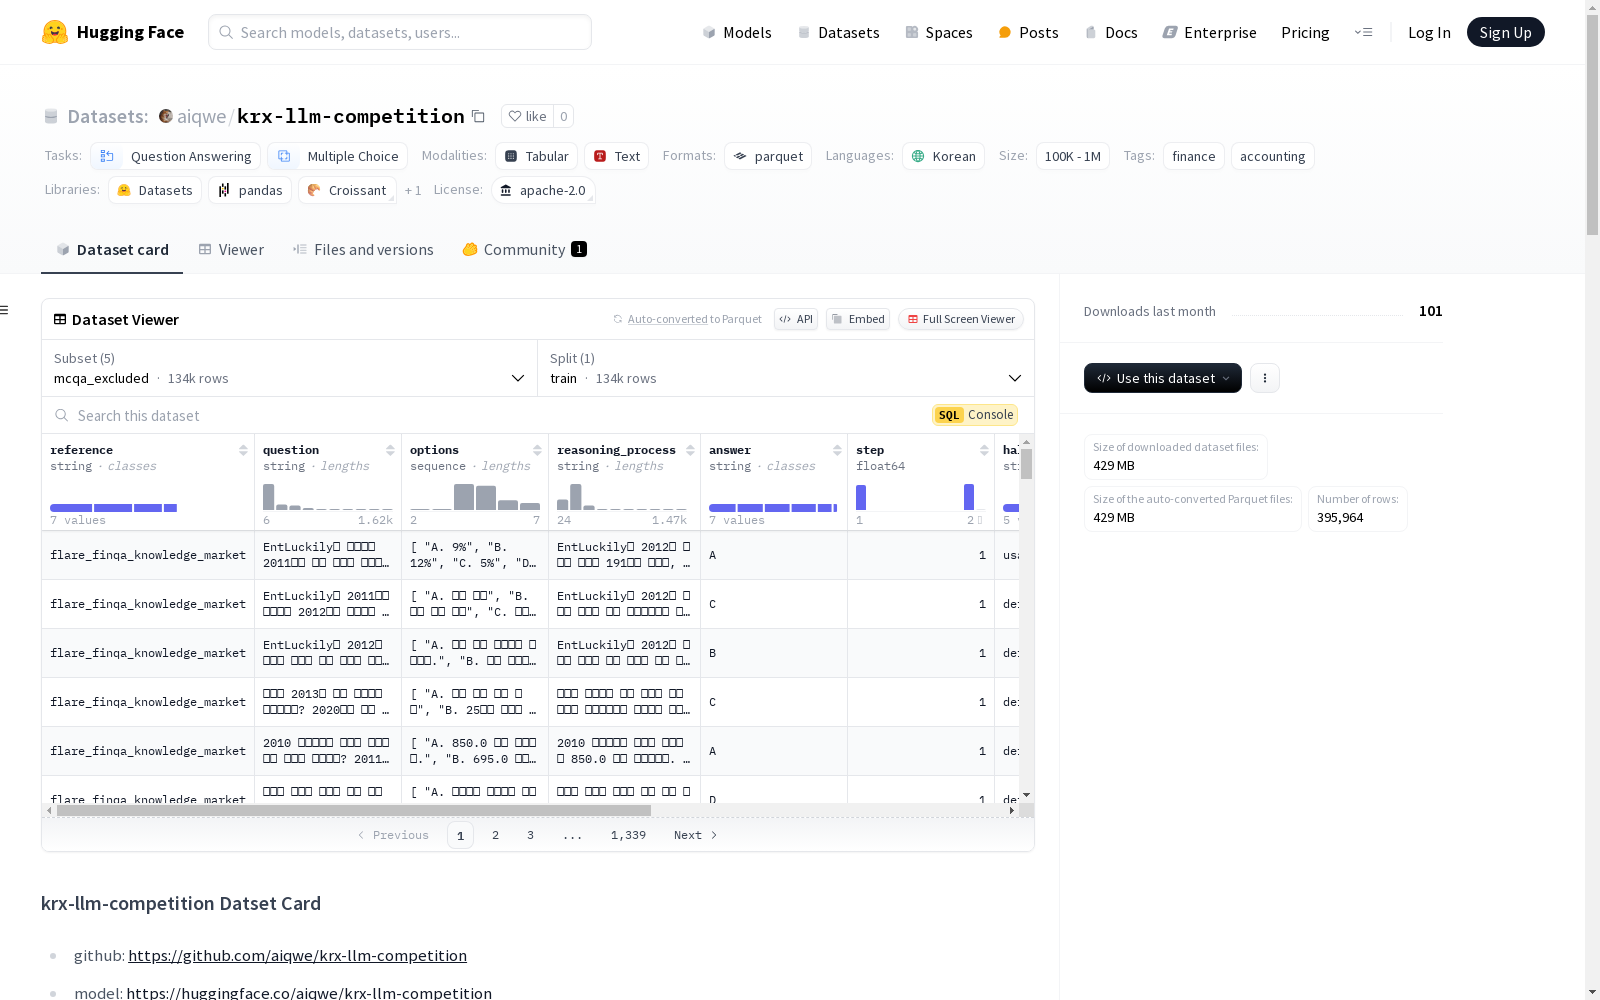Switch to the Dataset card tab

pos(112,250)
